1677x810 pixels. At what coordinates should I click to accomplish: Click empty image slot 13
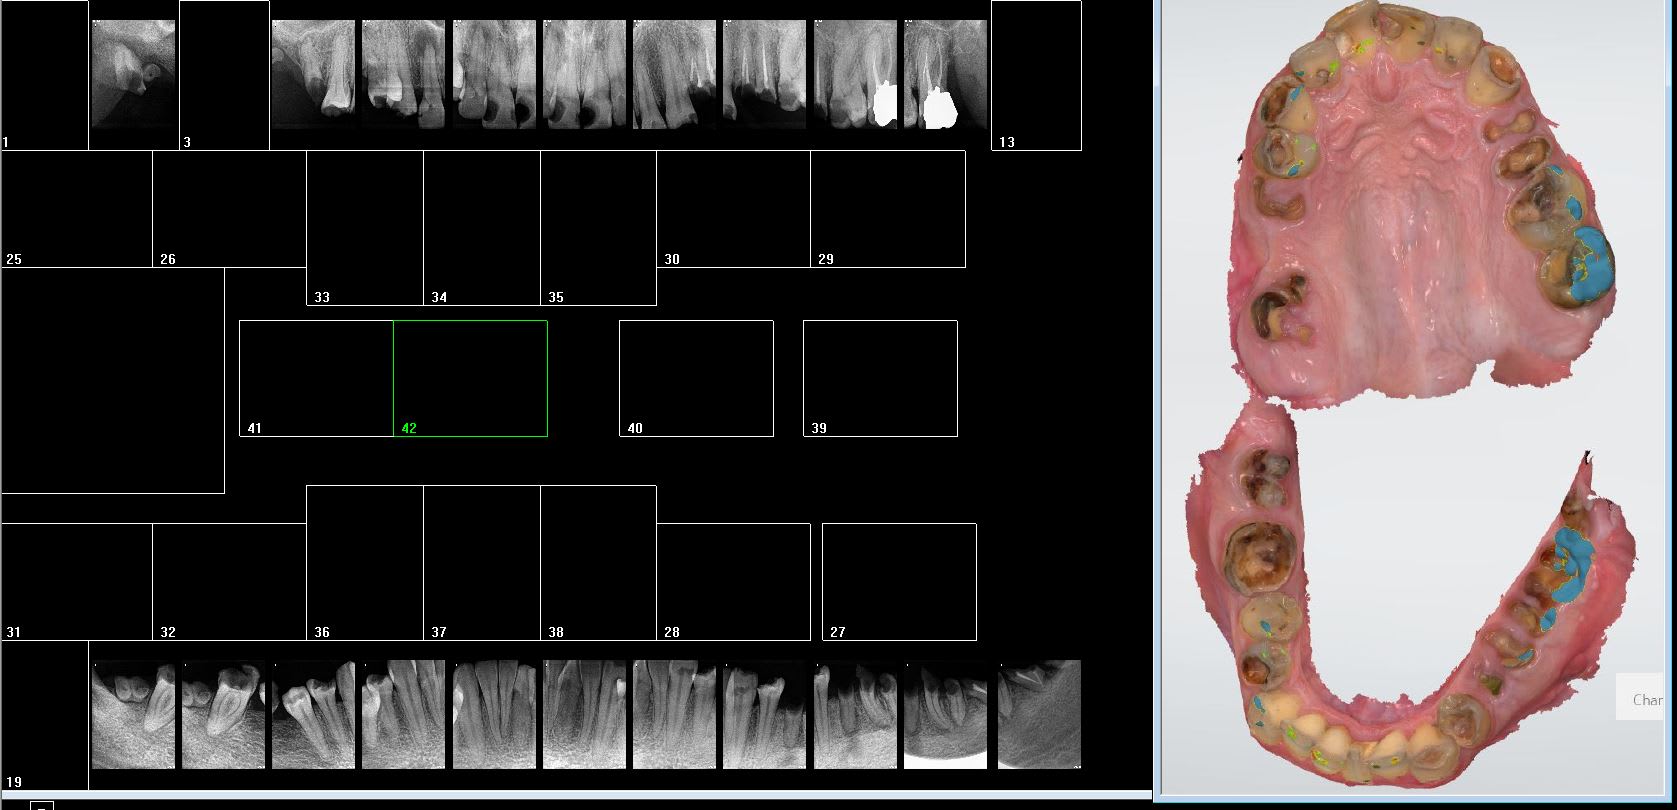coord(1036,75)
